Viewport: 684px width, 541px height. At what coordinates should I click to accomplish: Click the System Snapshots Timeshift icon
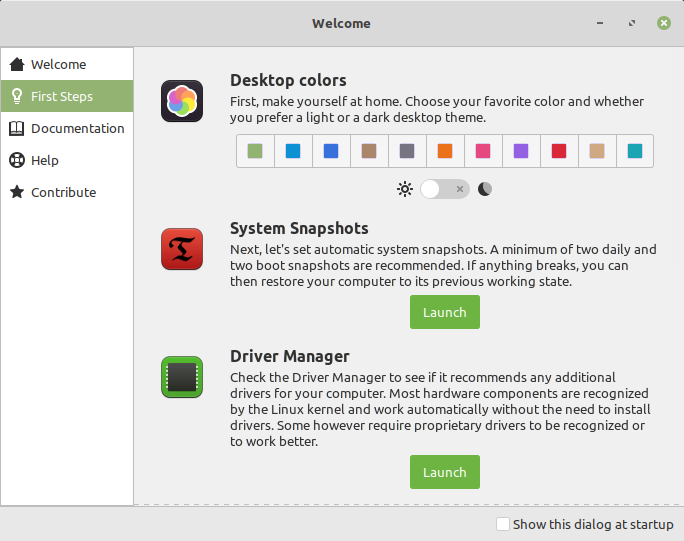(182, 249)
